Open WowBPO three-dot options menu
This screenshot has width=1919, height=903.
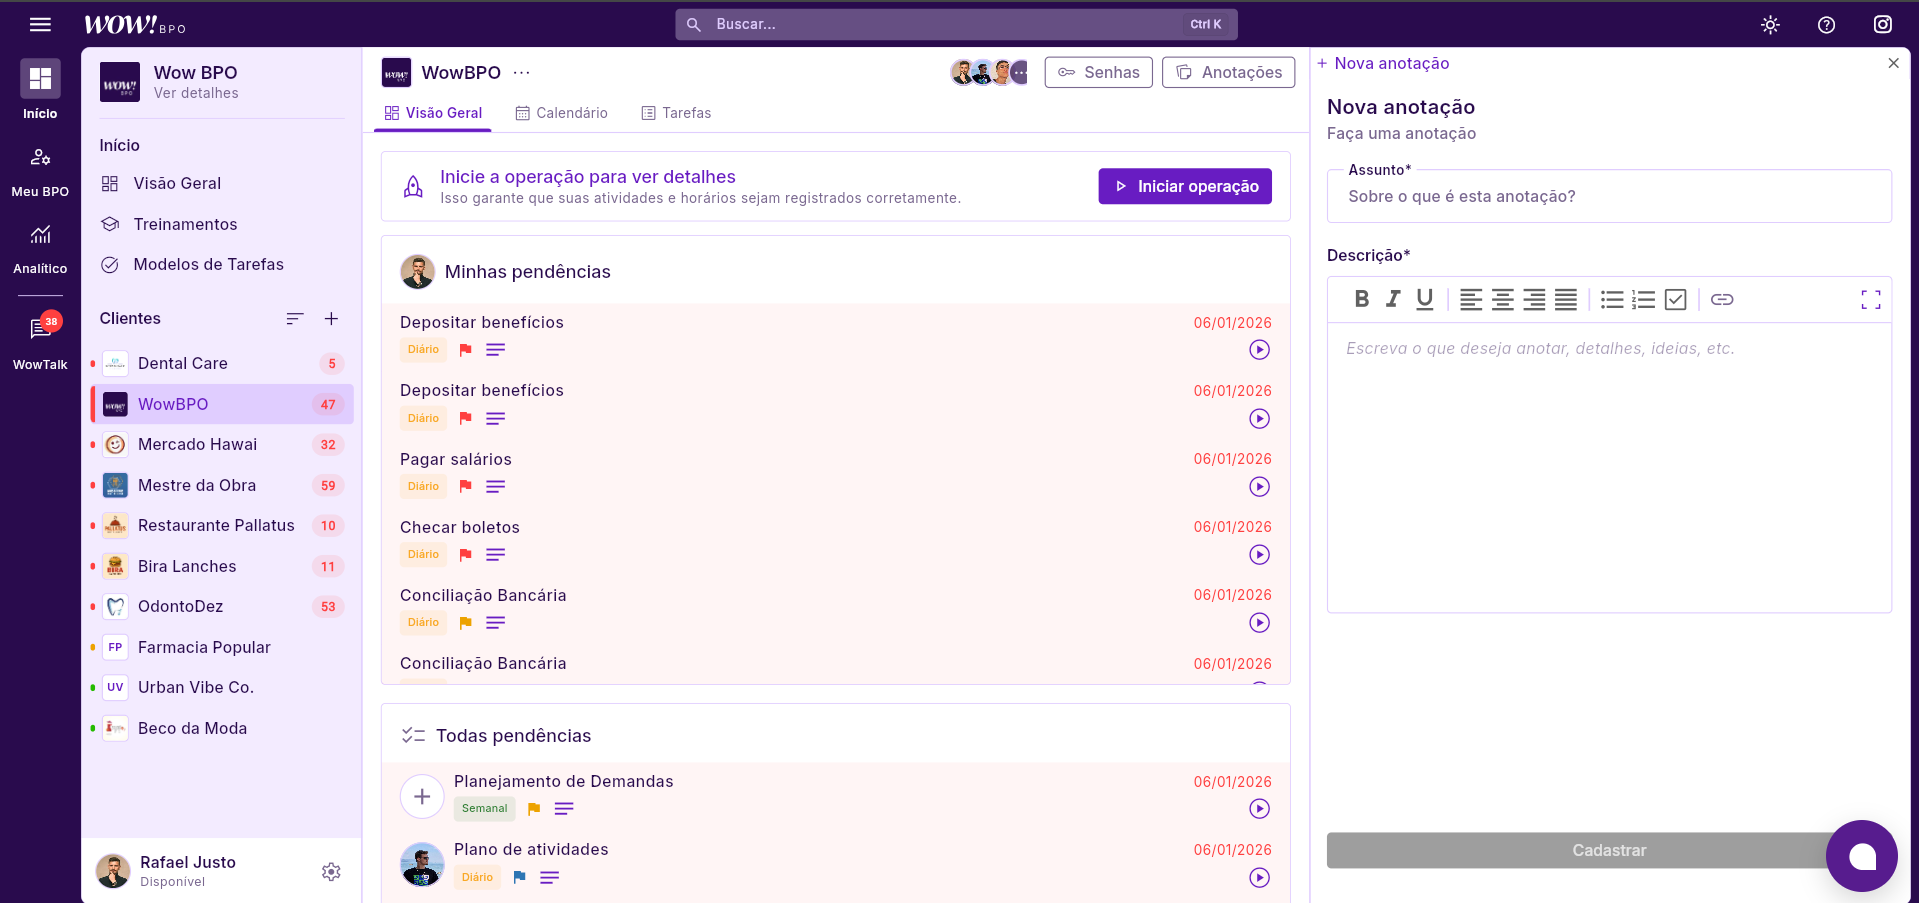tap(522, 73)
